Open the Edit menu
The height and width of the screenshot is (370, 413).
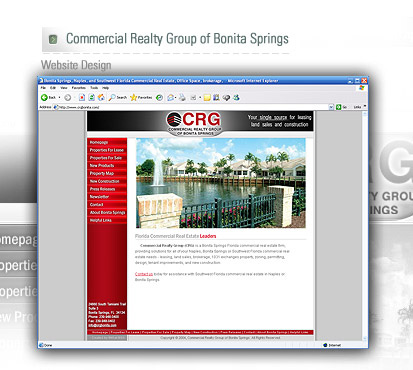[x=53, y=88]
